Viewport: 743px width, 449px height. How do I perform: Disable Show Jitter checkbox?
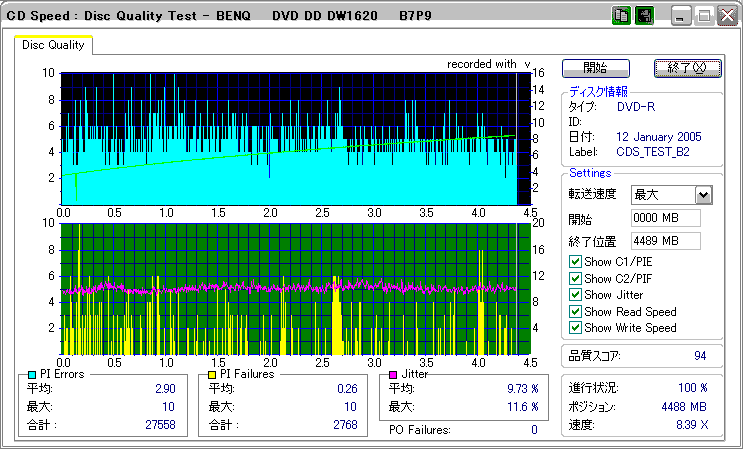pos(575,295)
